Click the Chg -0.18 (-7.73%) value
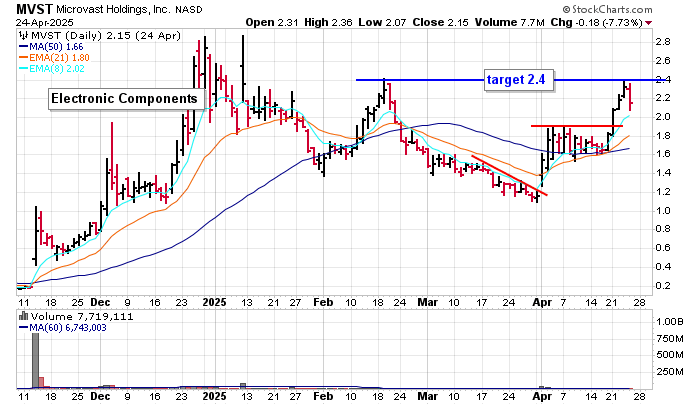 click(596, 22)
